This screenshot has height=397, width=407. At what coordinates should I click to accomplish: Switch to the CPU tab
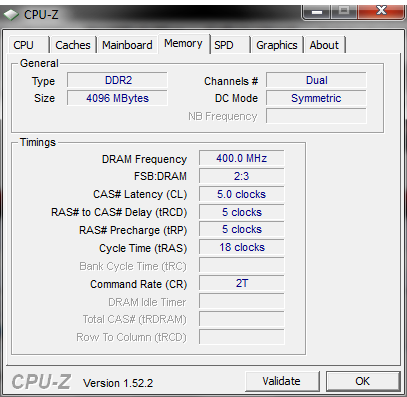coord(28,45)
